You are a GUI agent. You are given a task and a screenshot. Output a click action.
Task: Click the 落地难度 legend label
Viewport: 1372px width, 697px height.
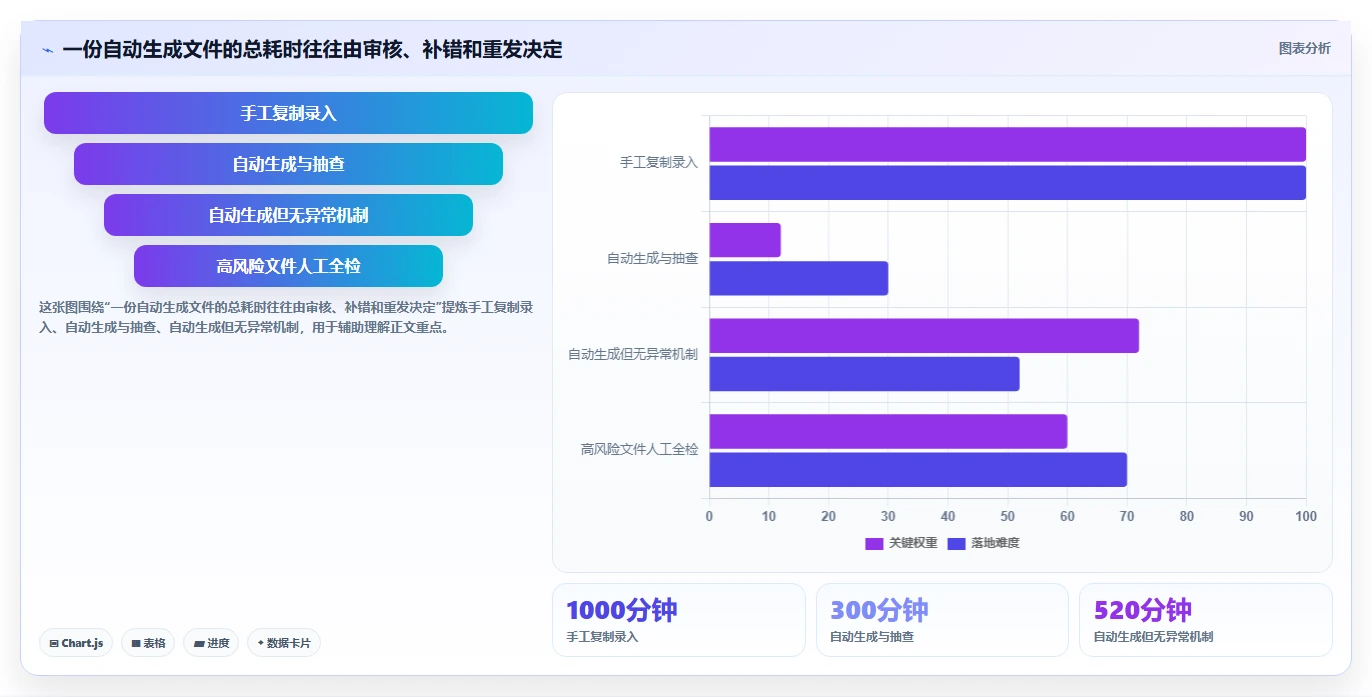pos(995,543)
